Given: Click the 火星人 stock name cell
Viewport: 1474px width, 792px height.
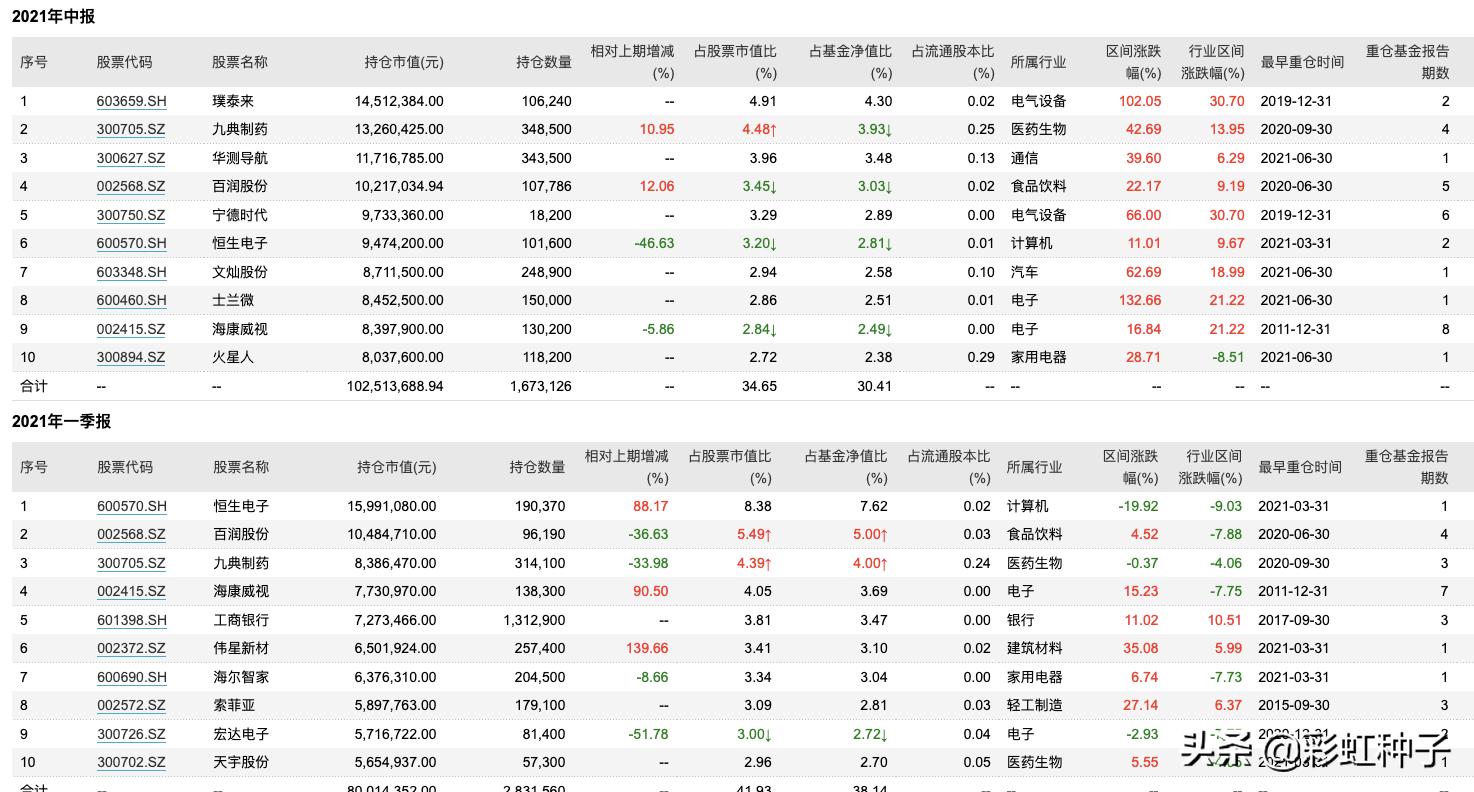Looking at the screenshot, I should point(233,357).
